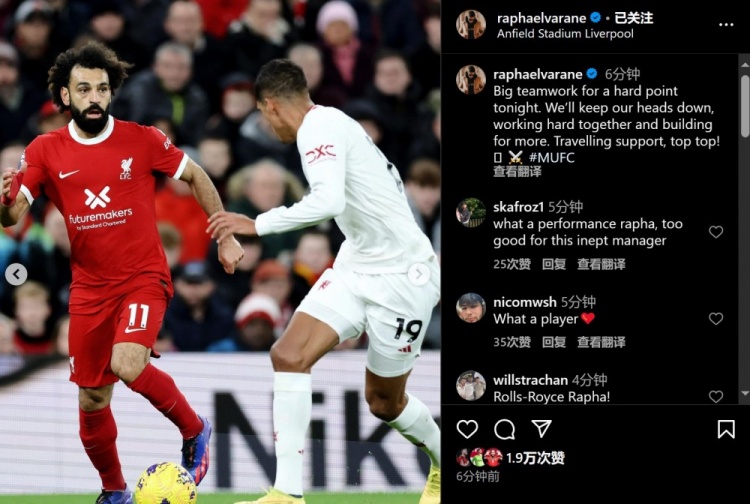View the 1.9万次赞 likes list
The width and height of the screenshot is (750, 504).
click(x=535, y=458)
